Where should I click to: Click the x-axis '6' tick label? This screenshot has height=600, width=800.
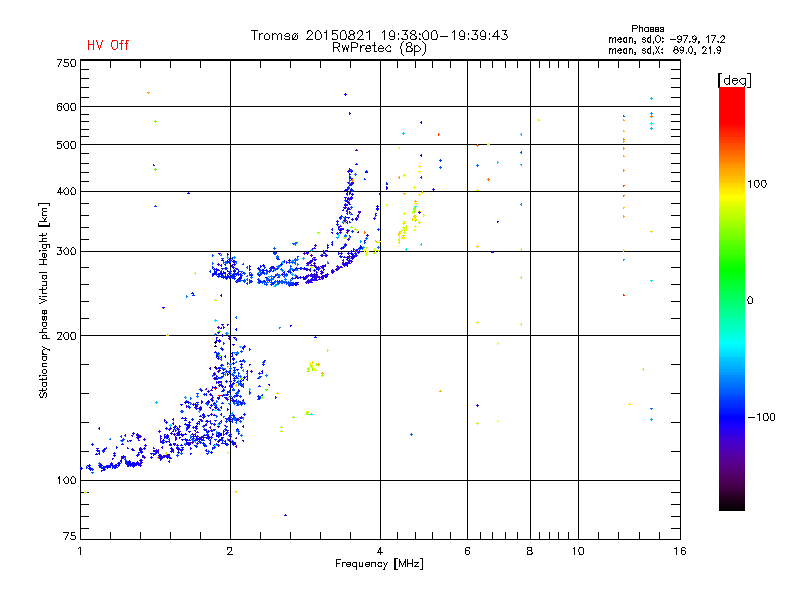tap(467, 551)
